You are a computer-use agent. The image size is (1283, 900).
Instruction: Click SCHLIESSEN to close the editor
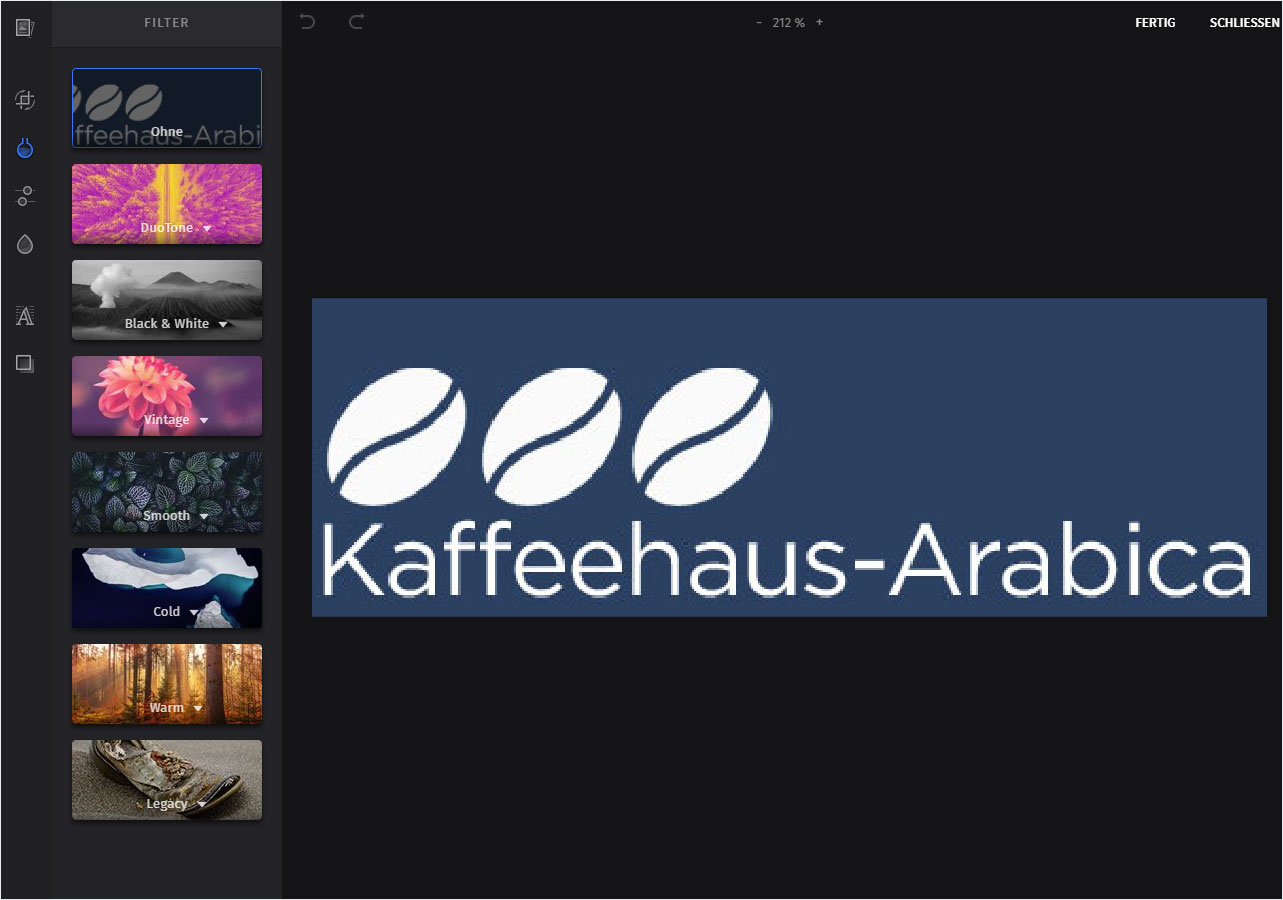[x=1244, y=22]
